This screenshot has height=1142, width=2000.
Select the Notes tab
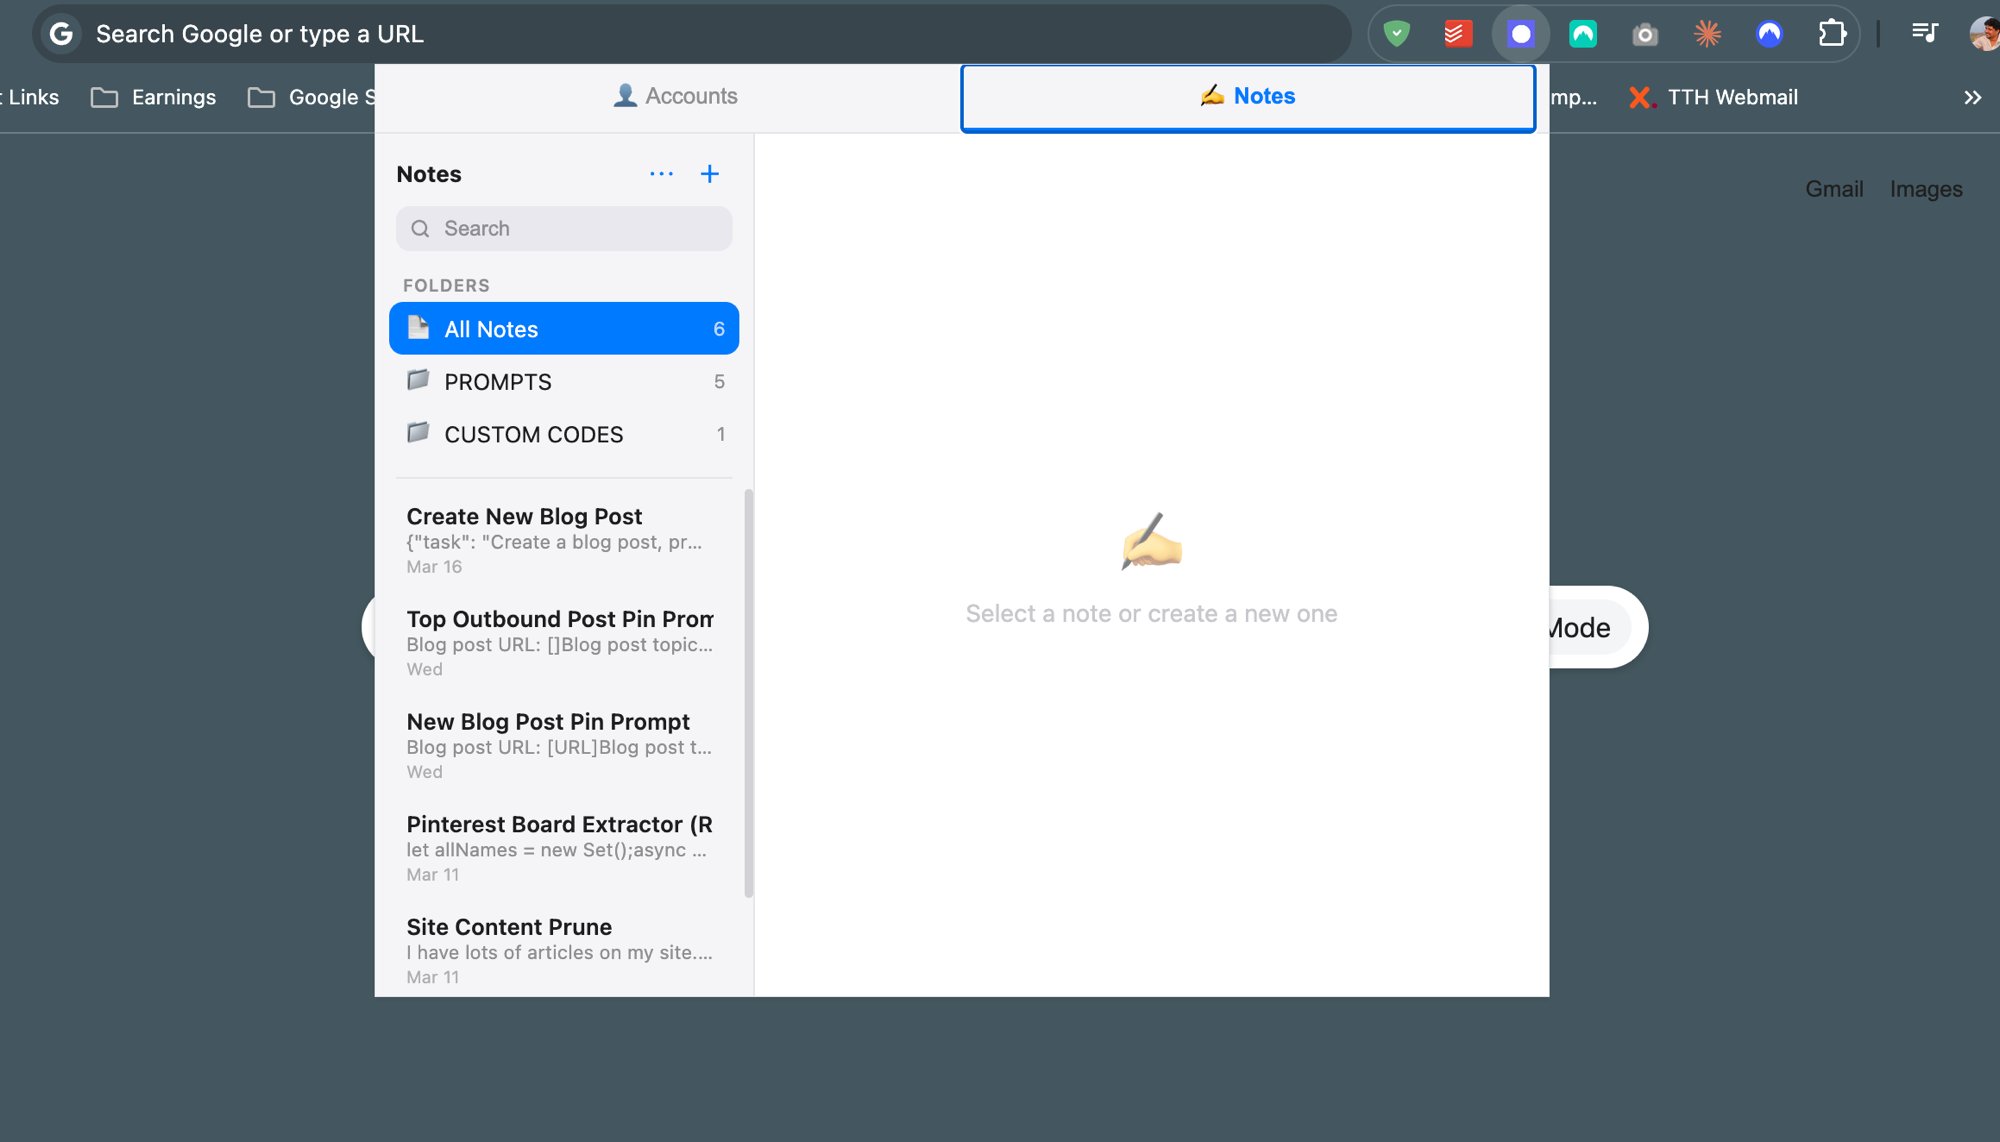tap(1247, 96)
